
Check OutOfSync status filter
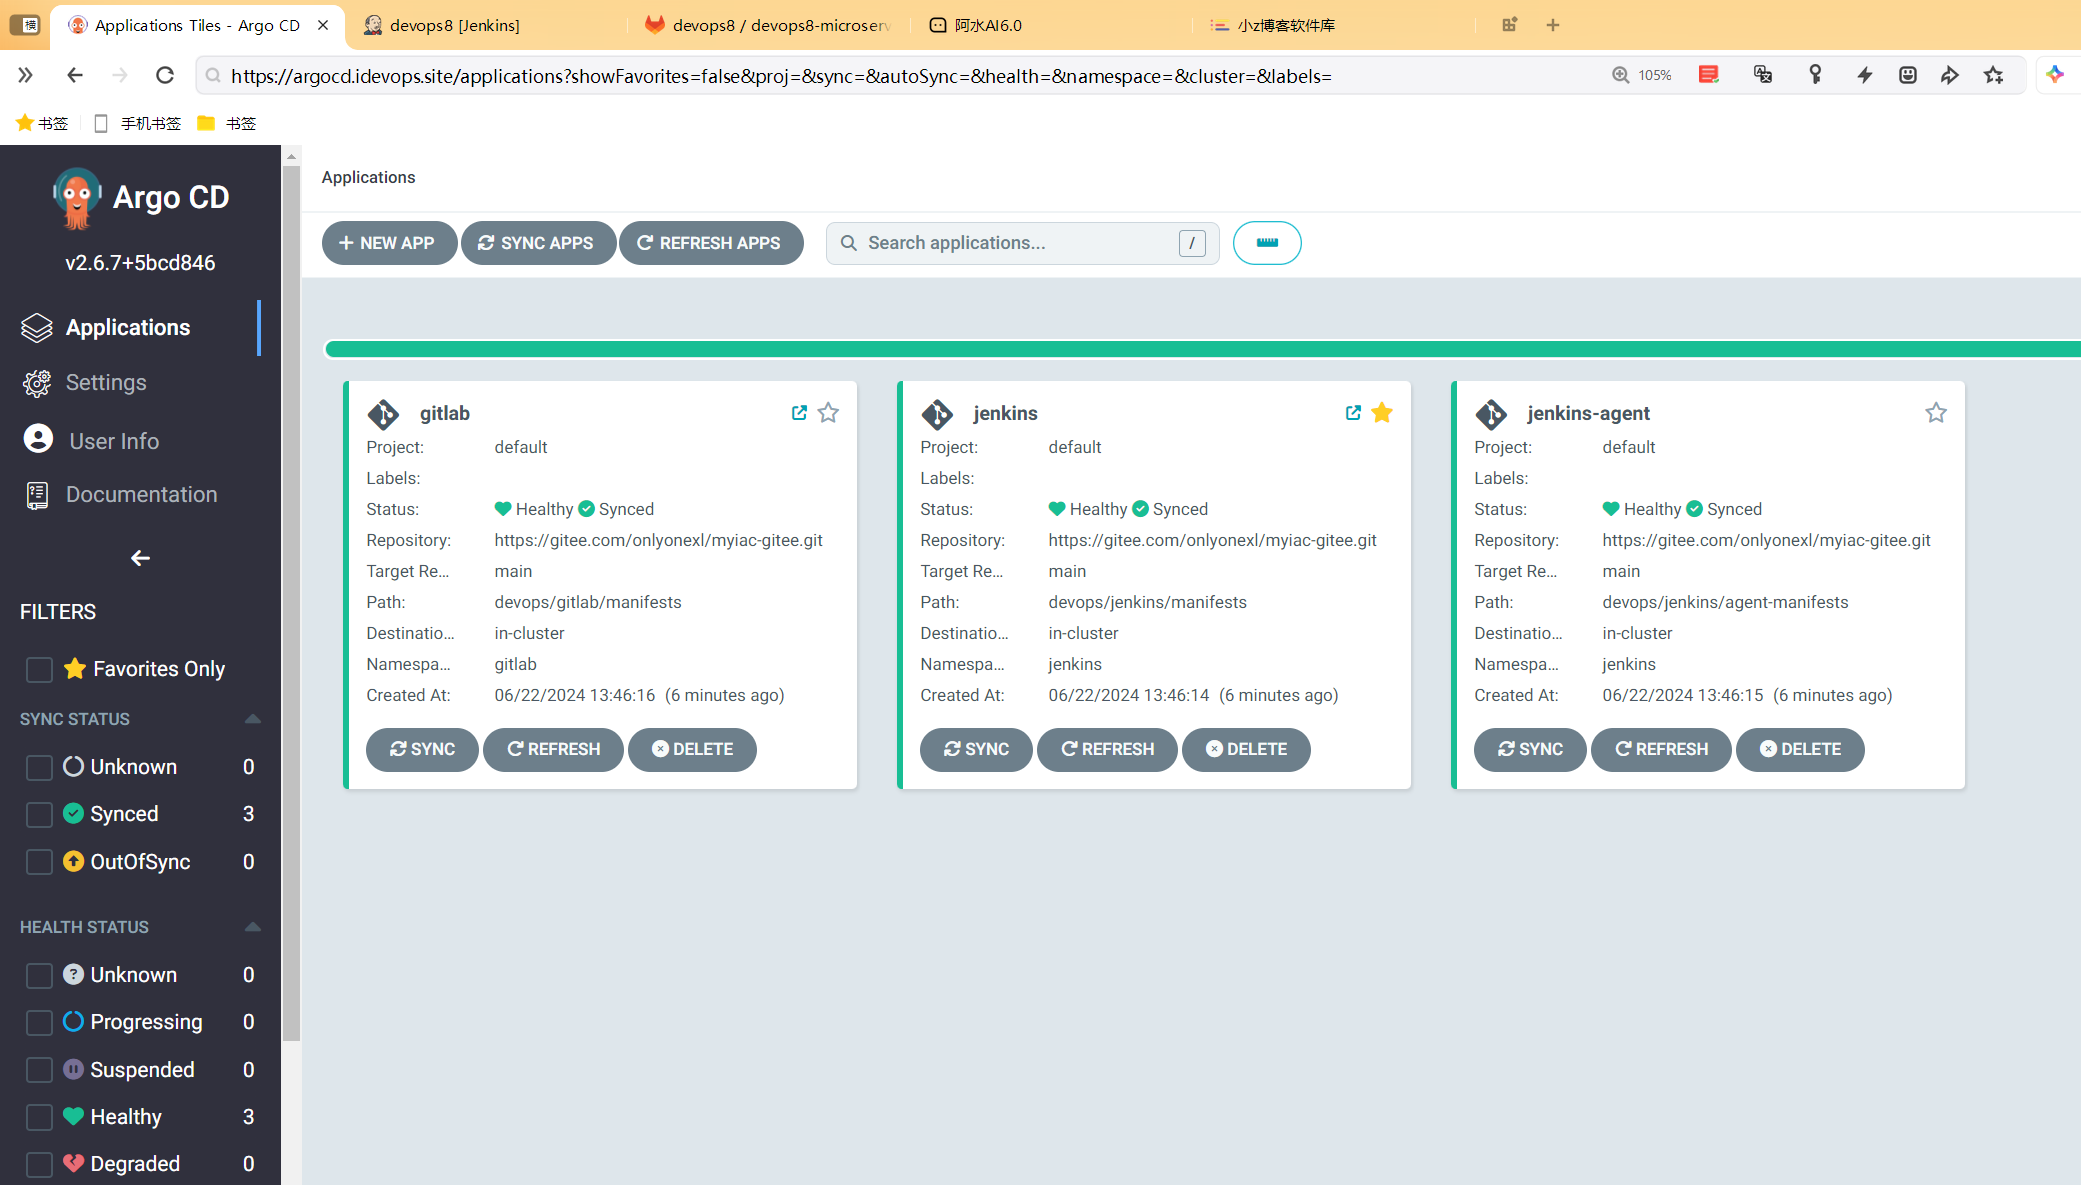(39, 862)
